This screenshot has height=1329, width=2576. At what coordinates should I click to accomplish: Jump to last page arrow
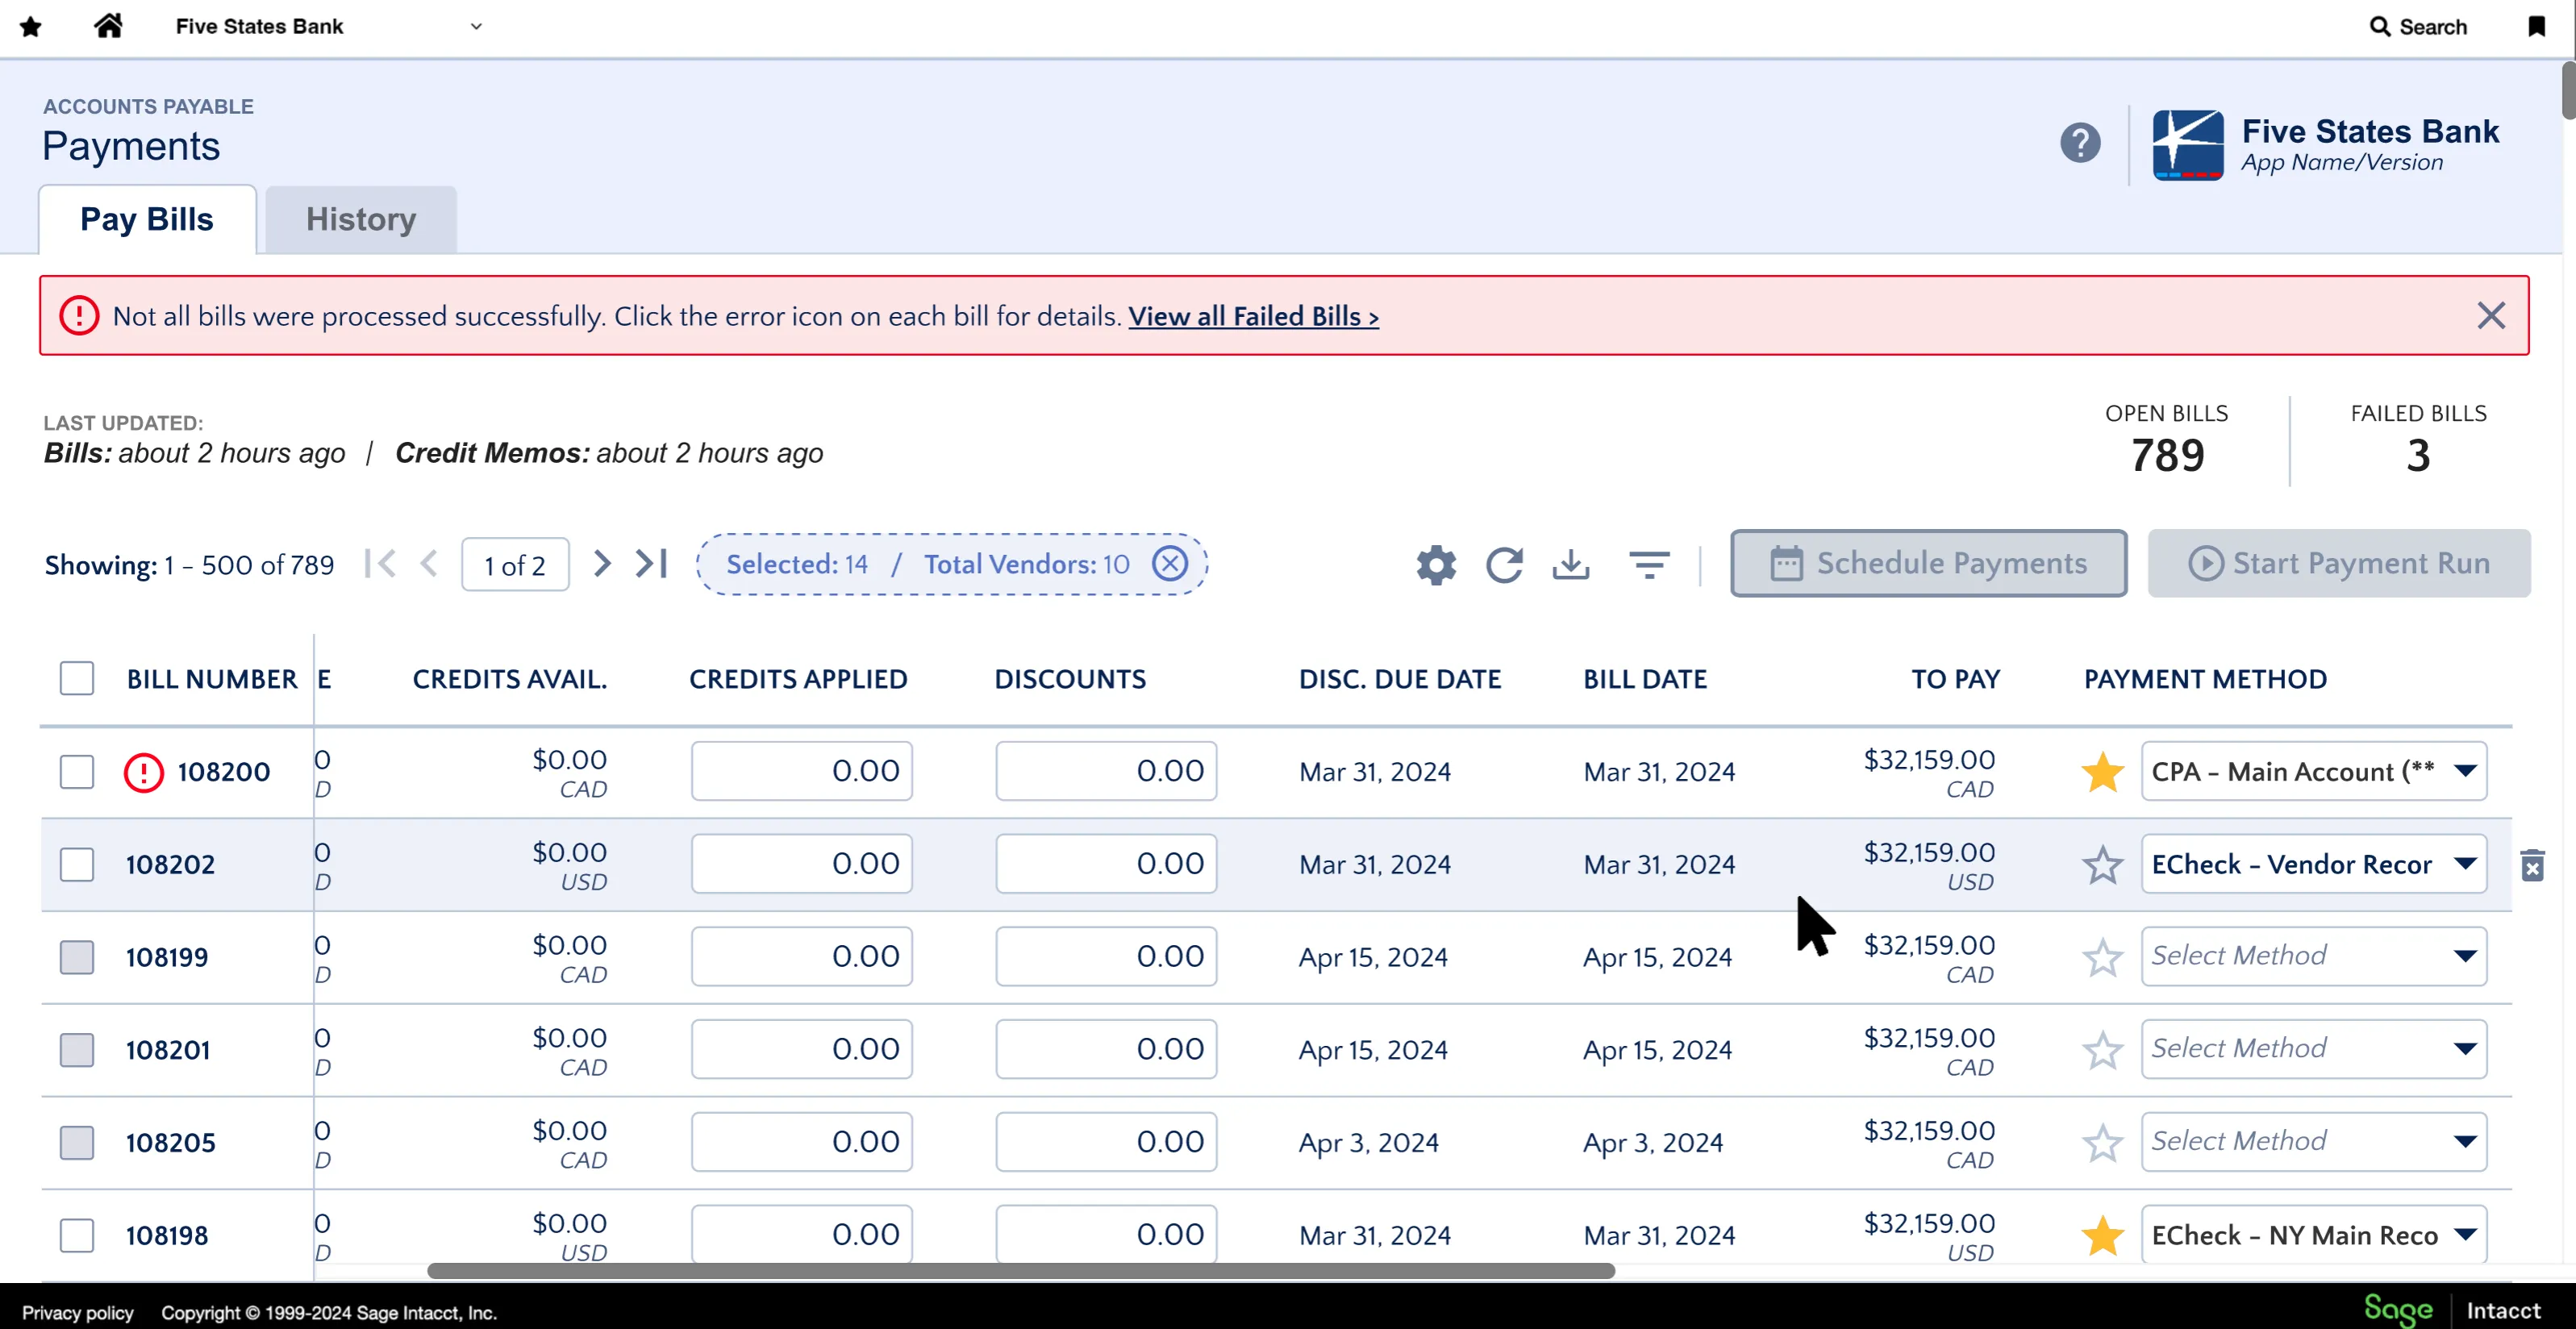click(651, 564)
